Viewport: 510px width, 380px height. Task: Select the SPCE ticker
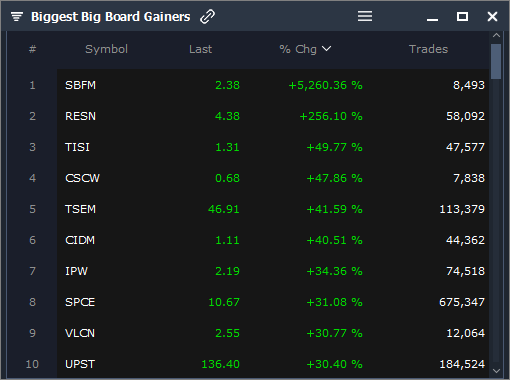(x=80, y=302)
